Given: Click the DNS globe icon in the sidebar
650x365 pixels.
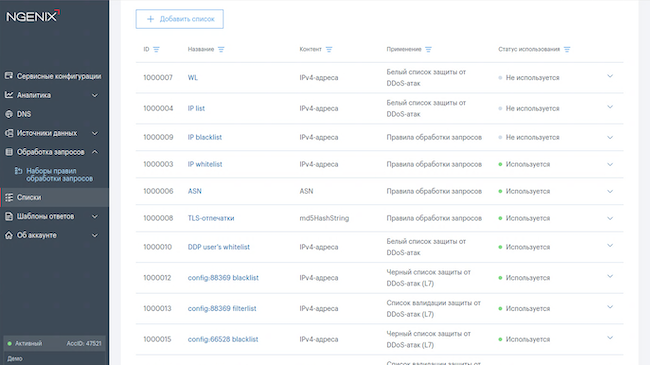Looking at the screenshot, I should click(x=9, y=114).
